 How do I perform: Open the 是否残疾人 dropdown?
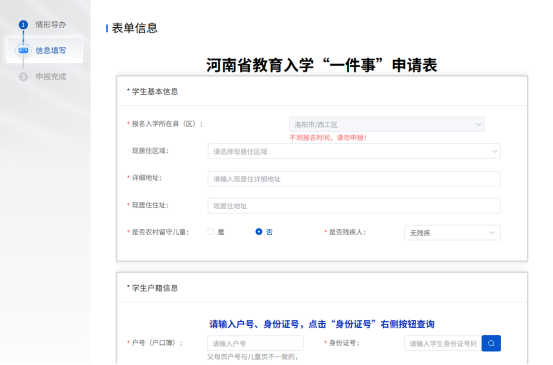452,233
